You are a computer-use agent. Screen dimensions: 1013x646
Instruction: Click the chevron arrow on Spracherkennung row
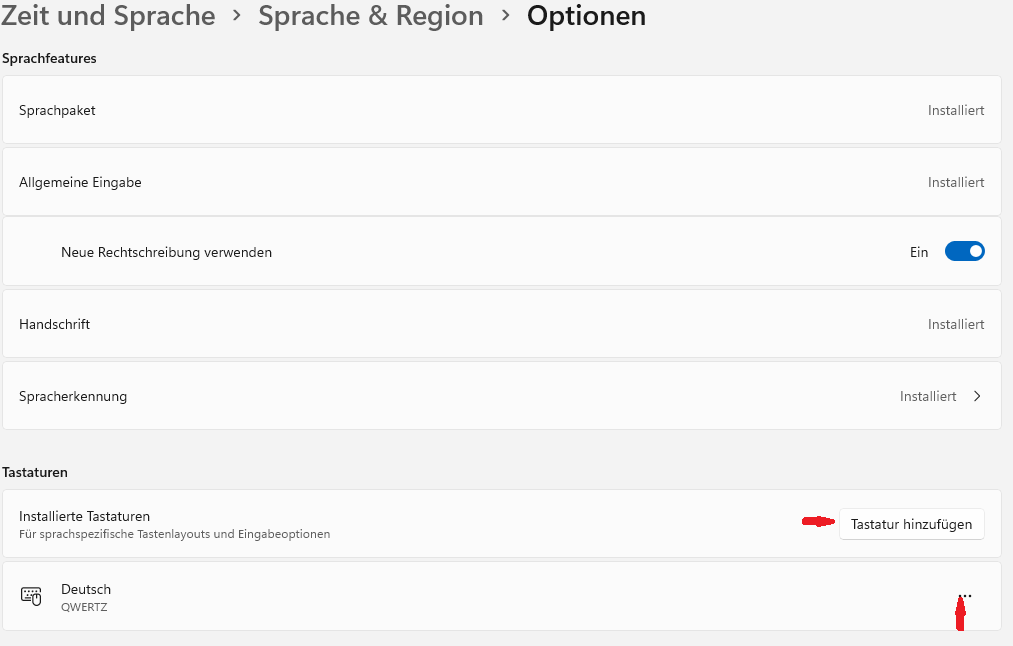coord(977,396)
